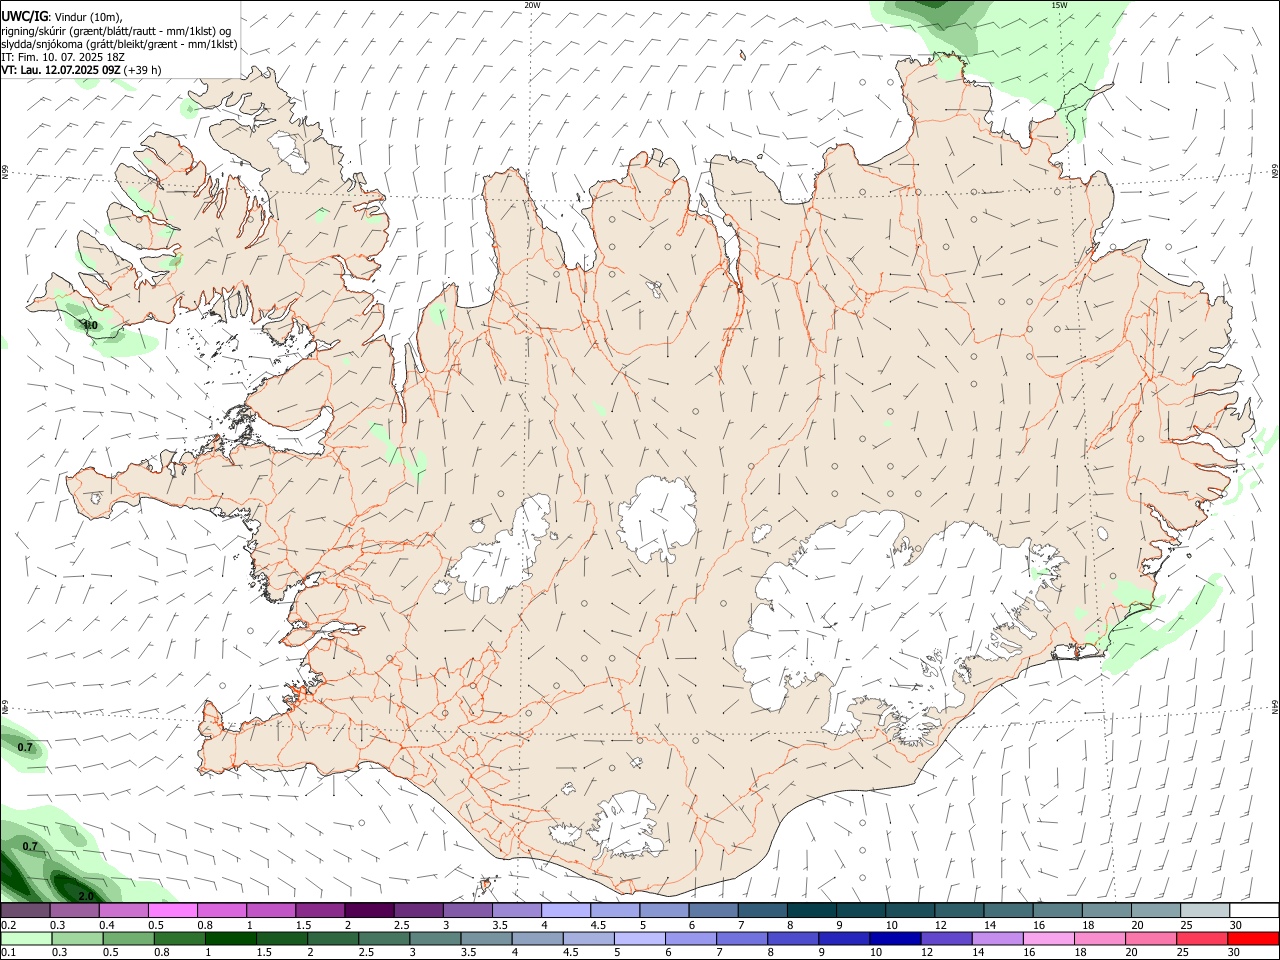The height and width of the screenshot is (960, 1280).
Task: Click the '2.0' precipitation value in the southwest corner
Action: click(86, 896)
